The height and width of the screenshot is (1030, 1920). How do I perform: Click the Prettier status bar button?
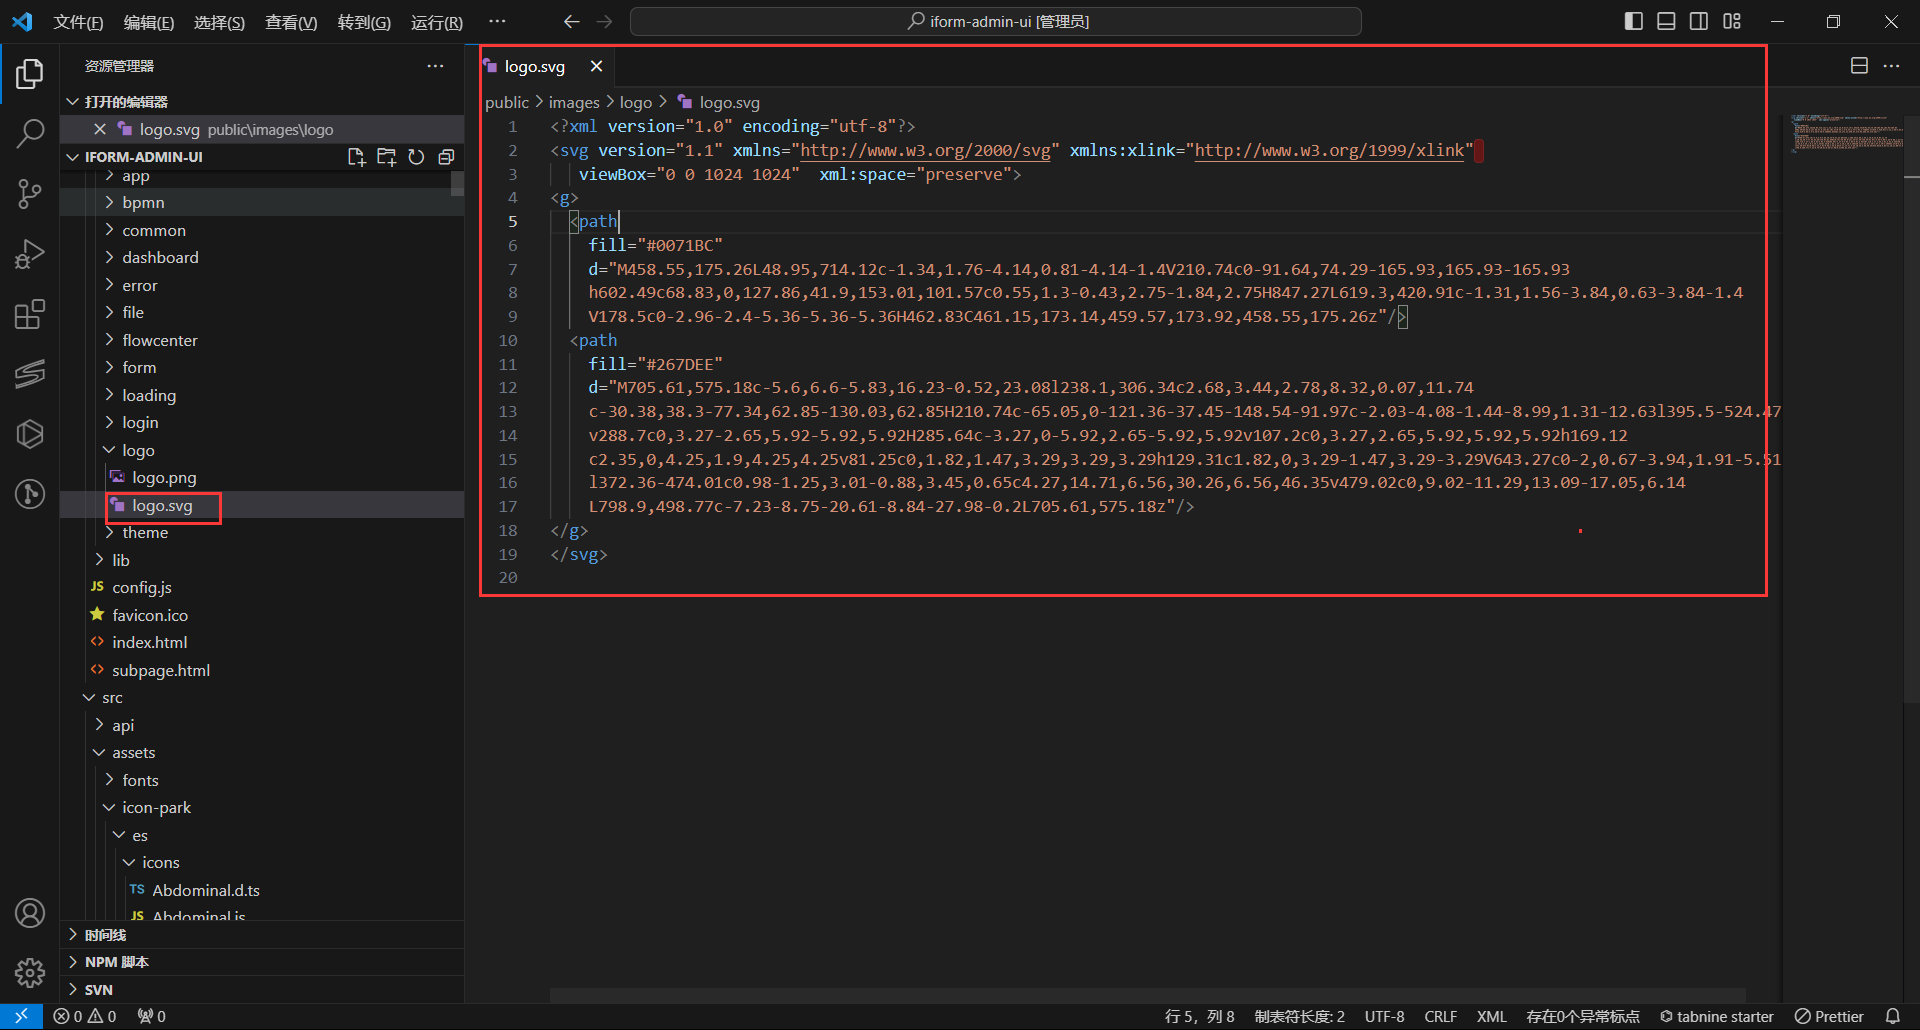(1829, 1016)
